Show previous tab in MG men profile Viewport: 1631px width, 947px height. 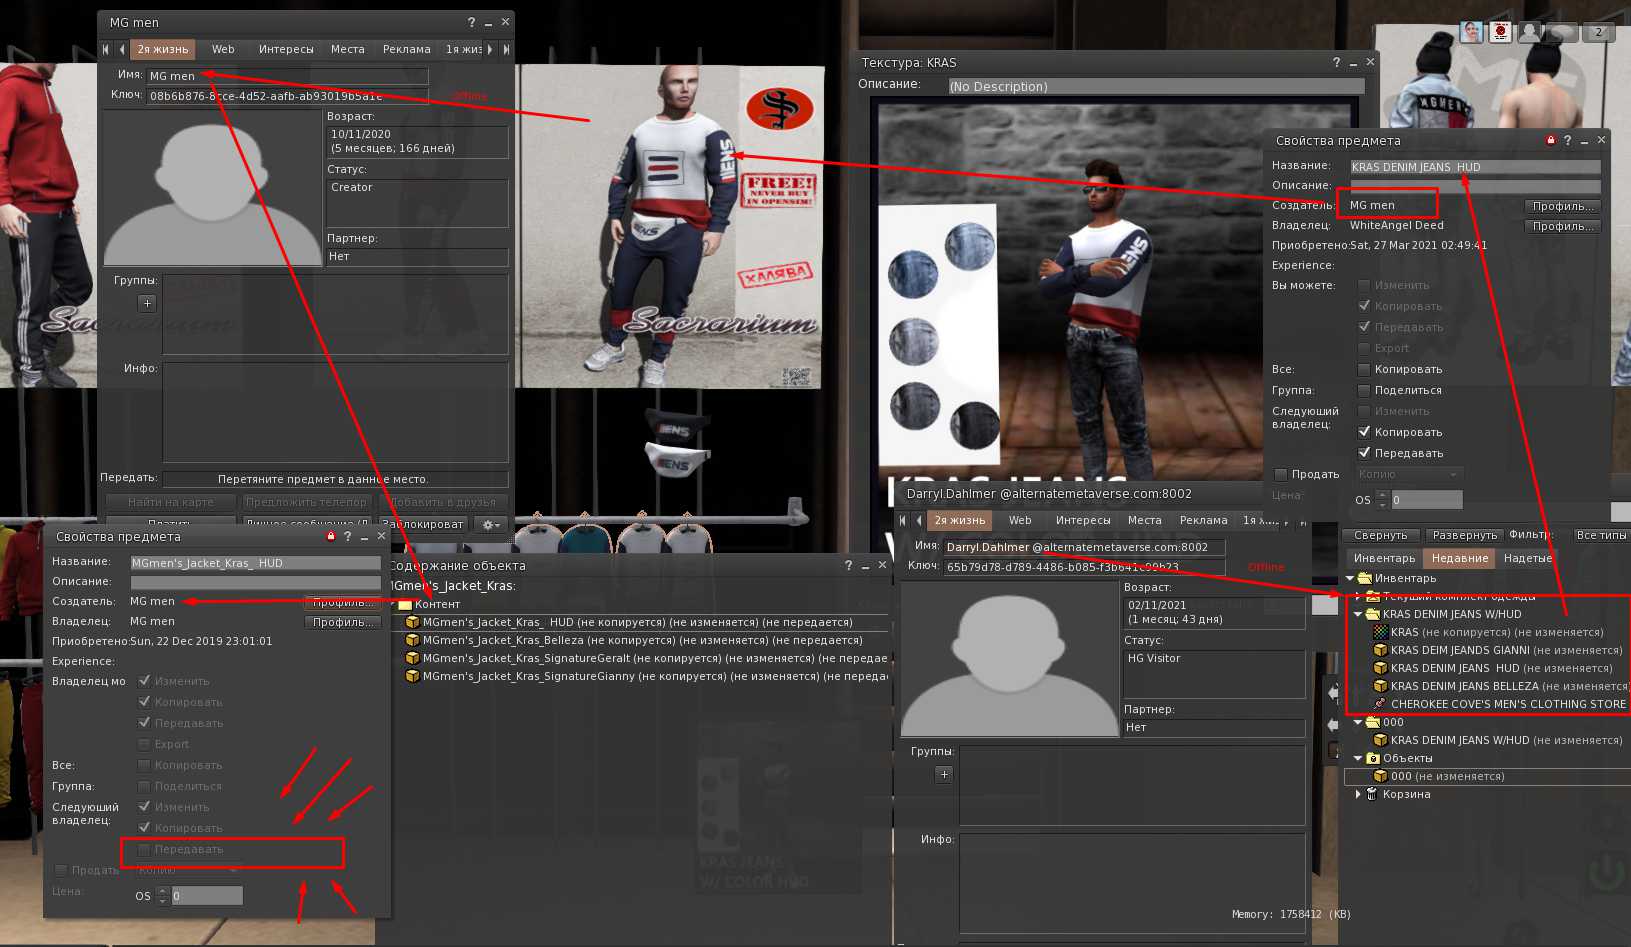pyautogui.click(x=122, y=49)
